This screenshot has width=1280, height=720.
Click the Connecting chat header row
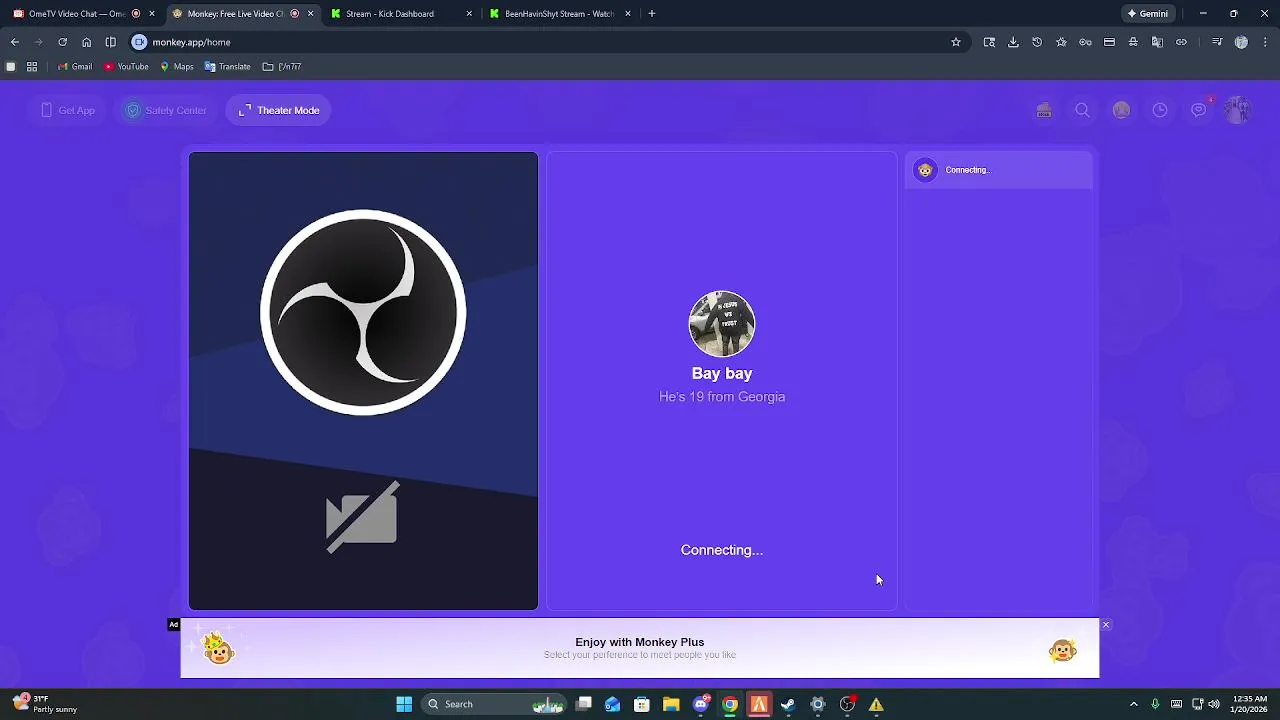pyautogui.click(x=998, y=170)
